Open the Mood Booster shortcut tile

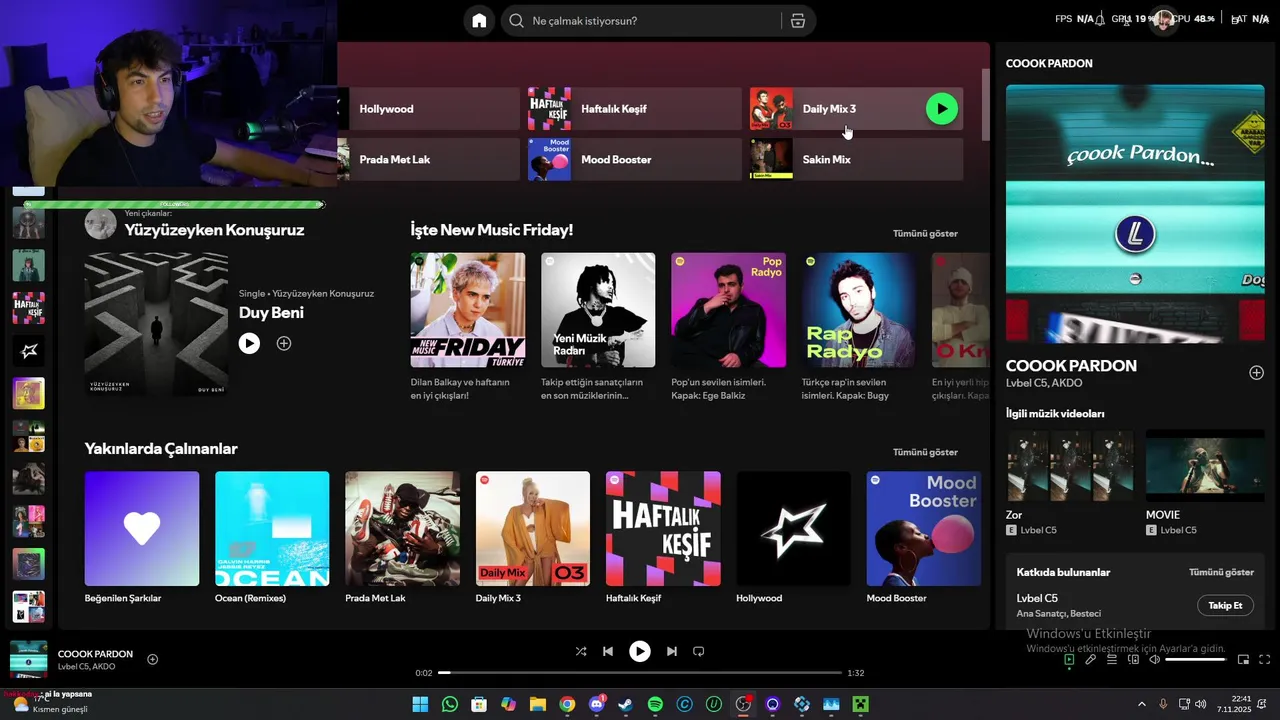(635, 159)
